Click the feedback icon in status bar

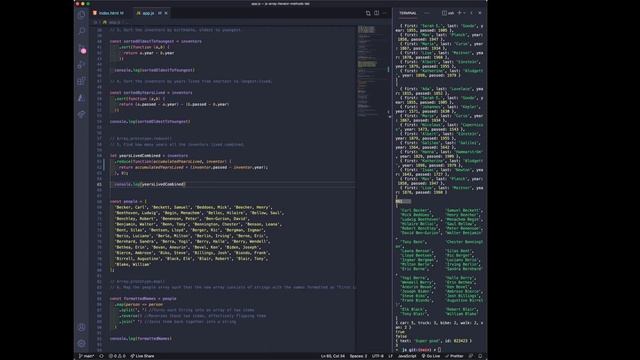coord(471,356)
